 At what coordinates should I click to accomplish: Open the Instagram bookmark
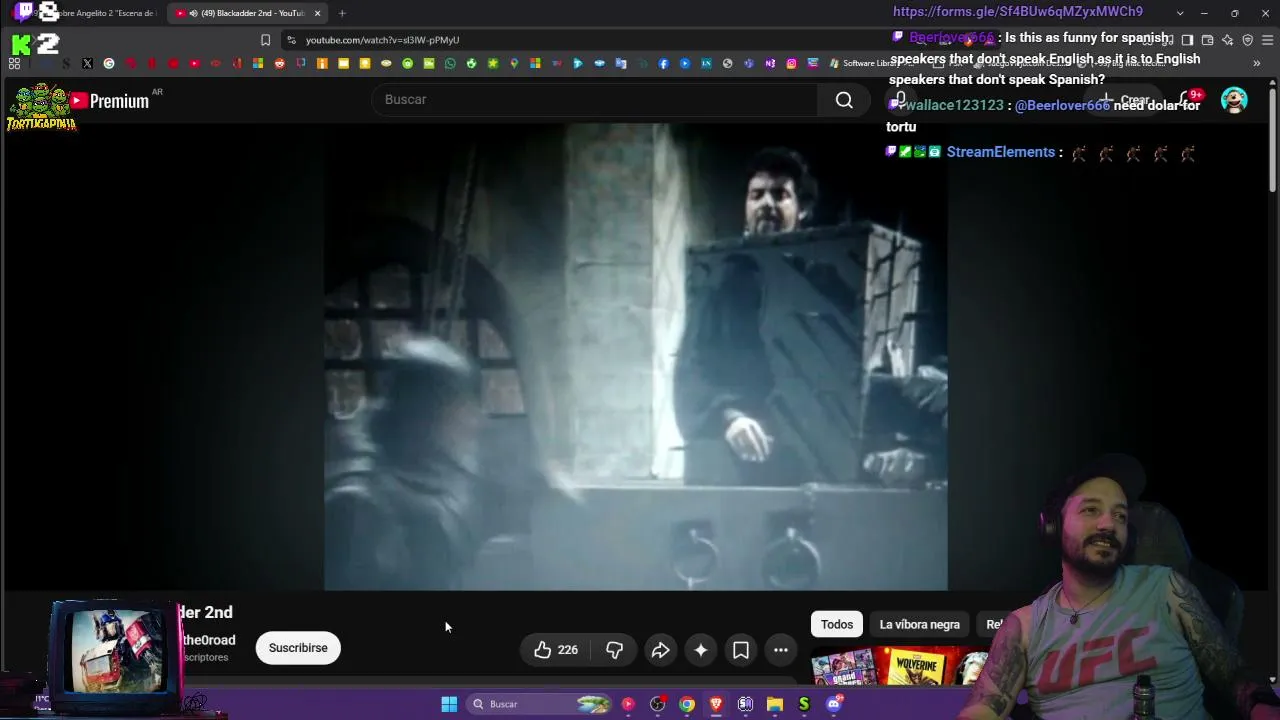click(x=791, y=64)
